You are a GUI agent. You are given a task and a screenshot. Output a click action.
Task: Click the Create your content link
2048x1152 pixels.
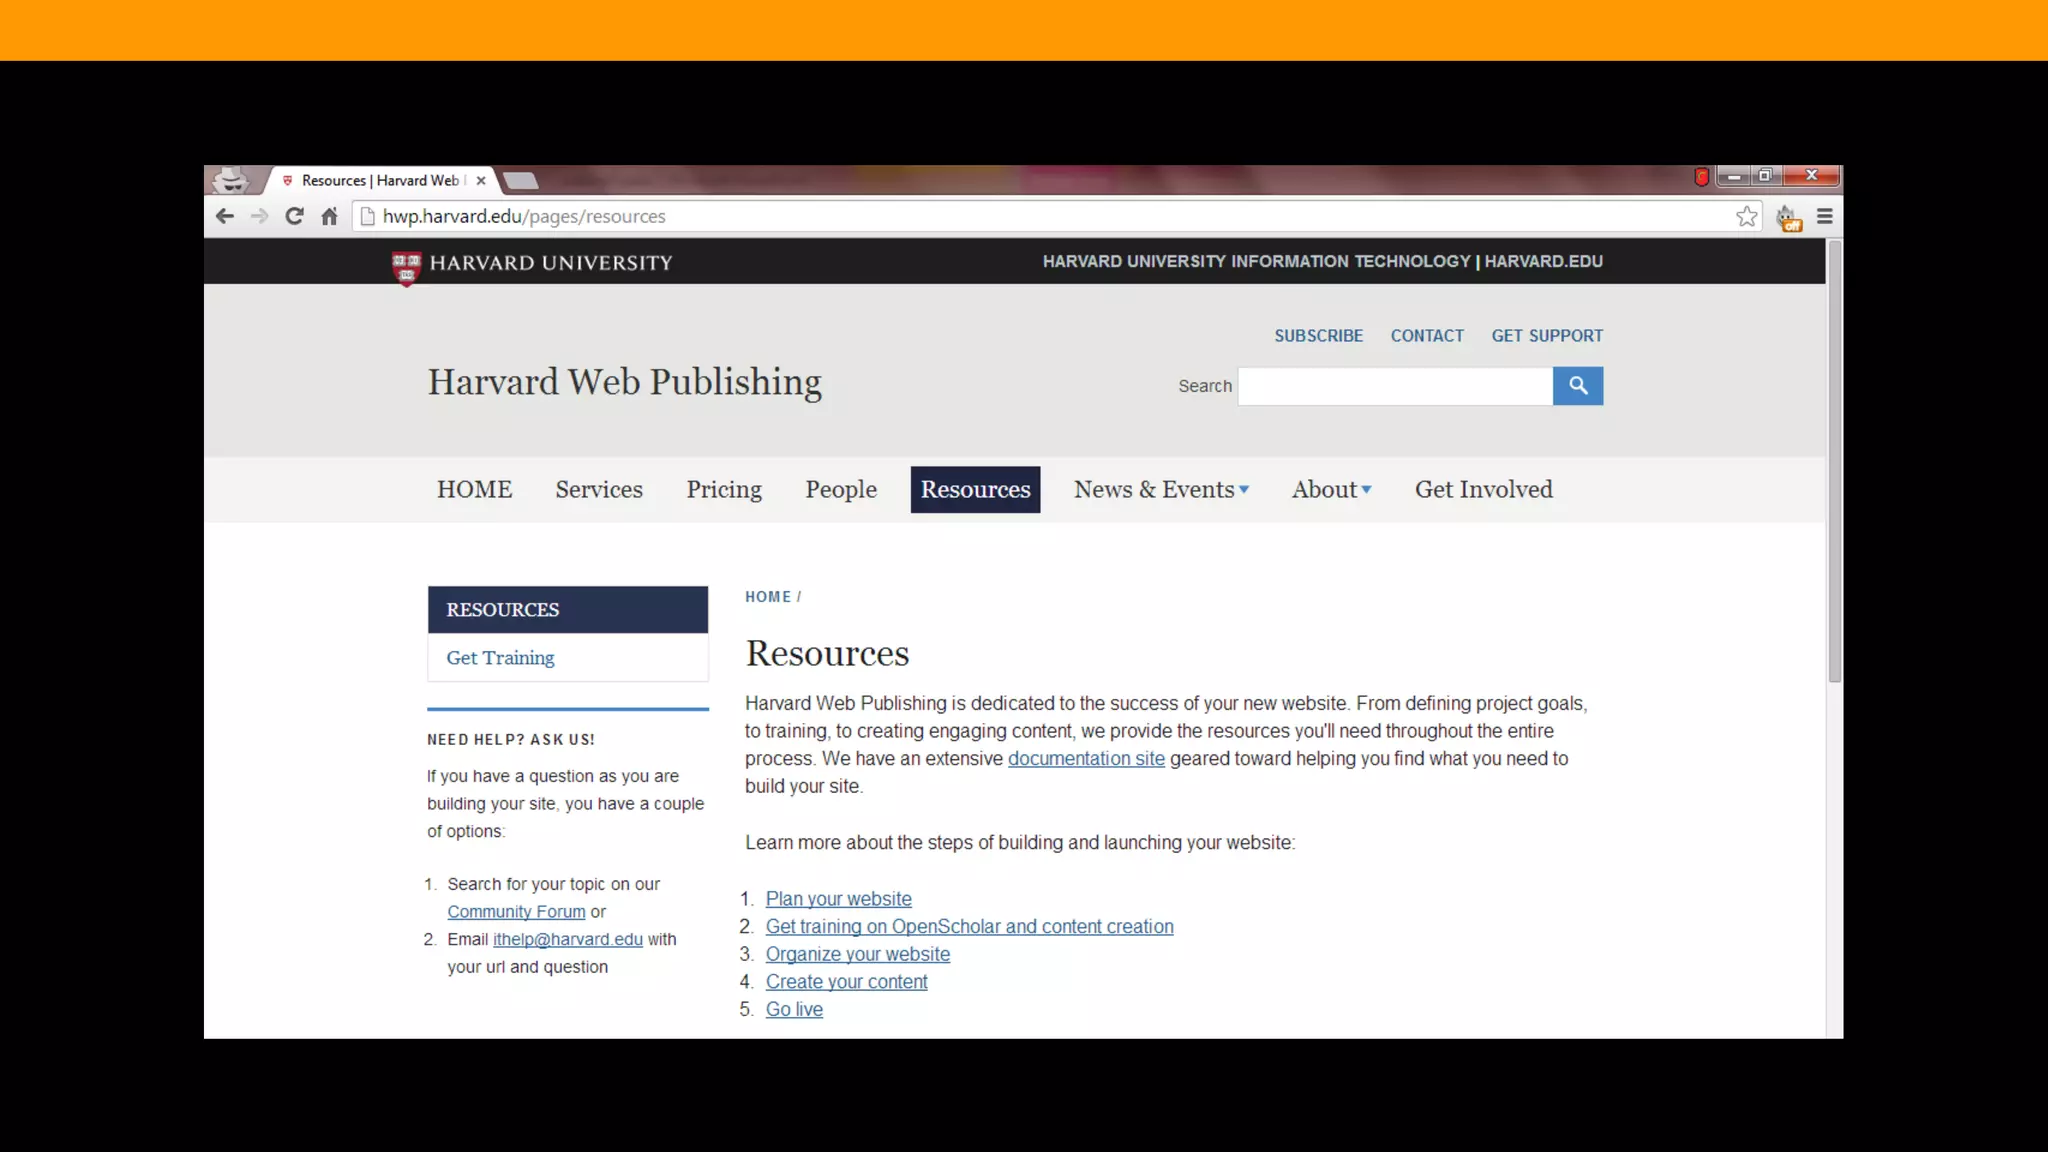point(846,981)
